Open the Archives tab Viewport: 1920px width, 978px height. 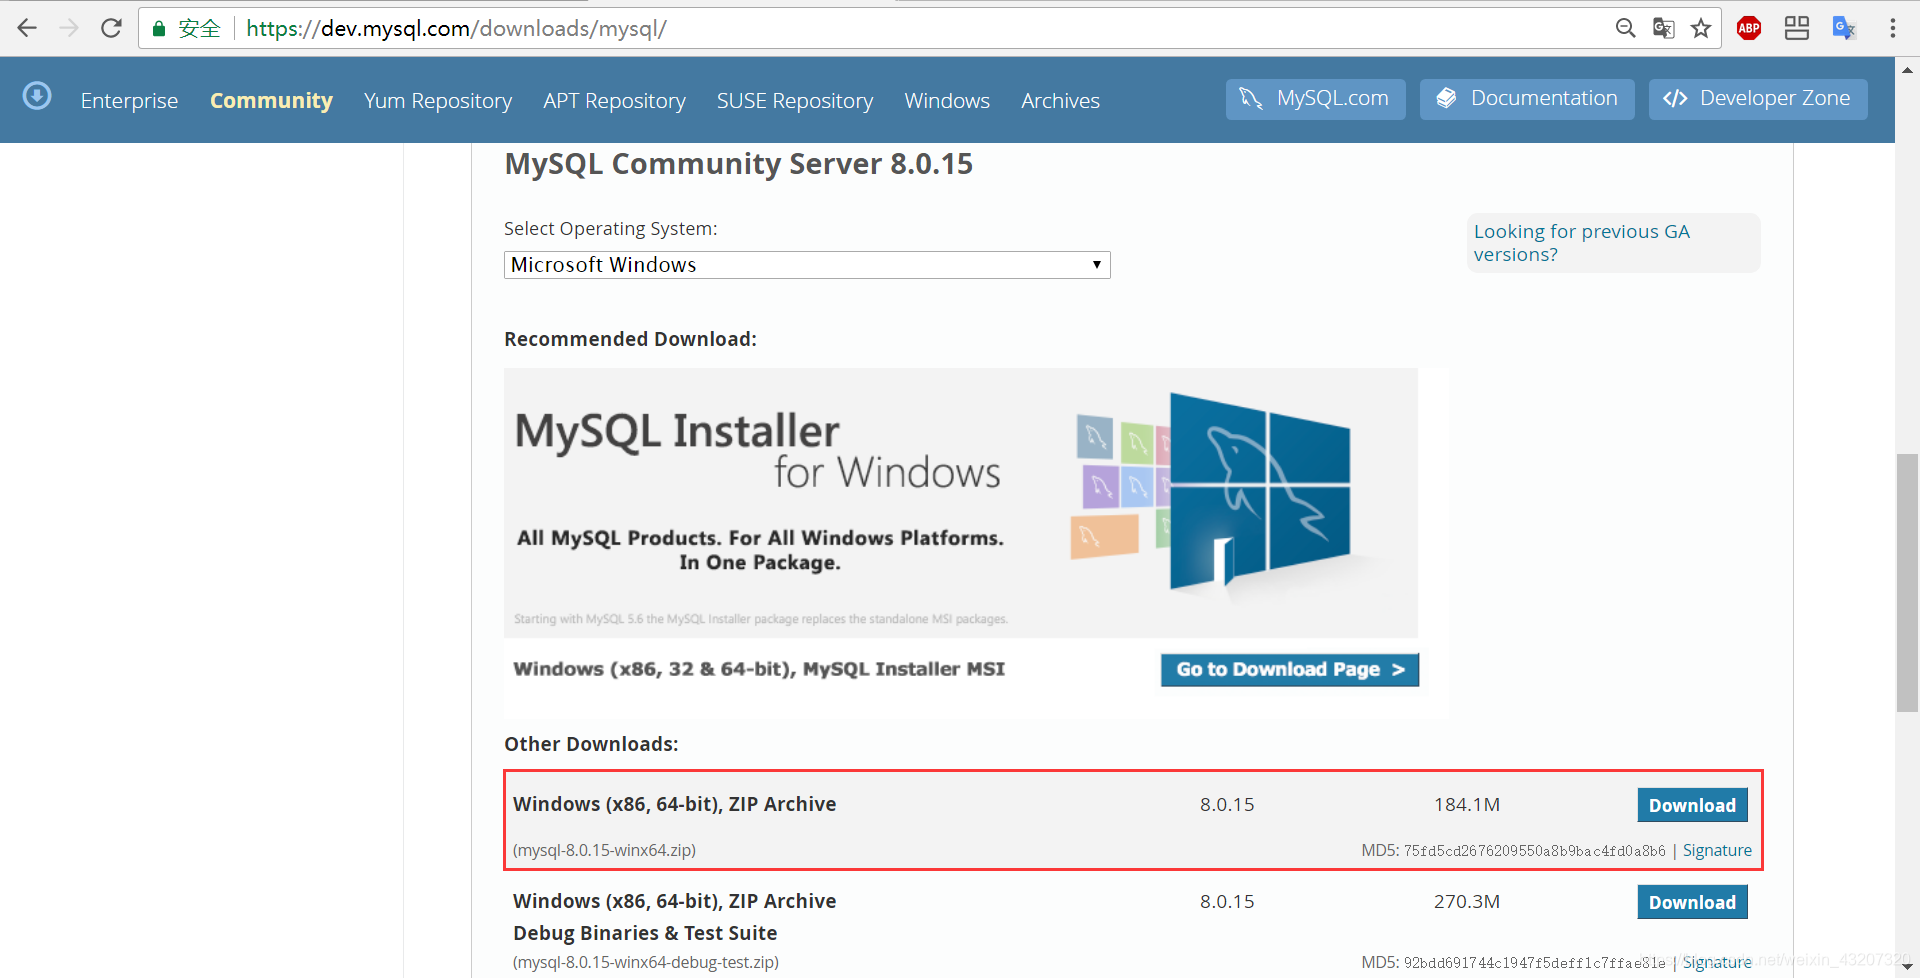tap(1060, 100)
